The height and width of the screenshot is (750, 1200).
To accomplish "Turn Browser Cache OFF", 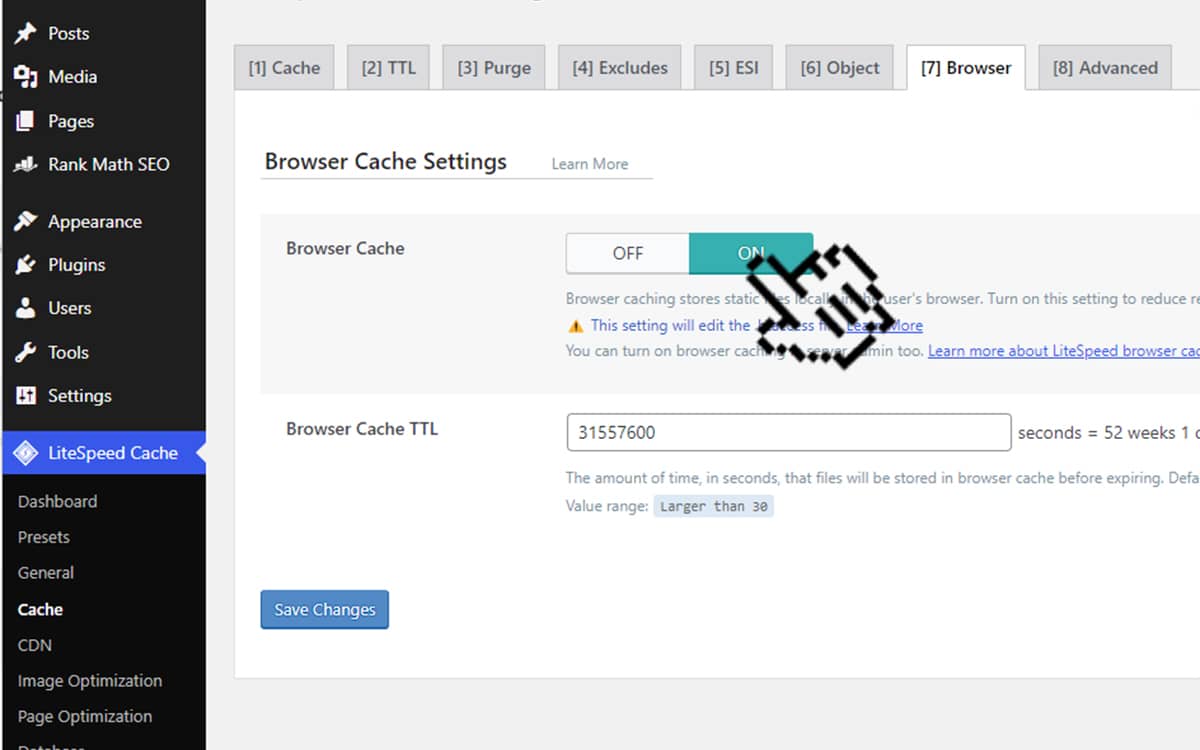I will click(627, 253).
